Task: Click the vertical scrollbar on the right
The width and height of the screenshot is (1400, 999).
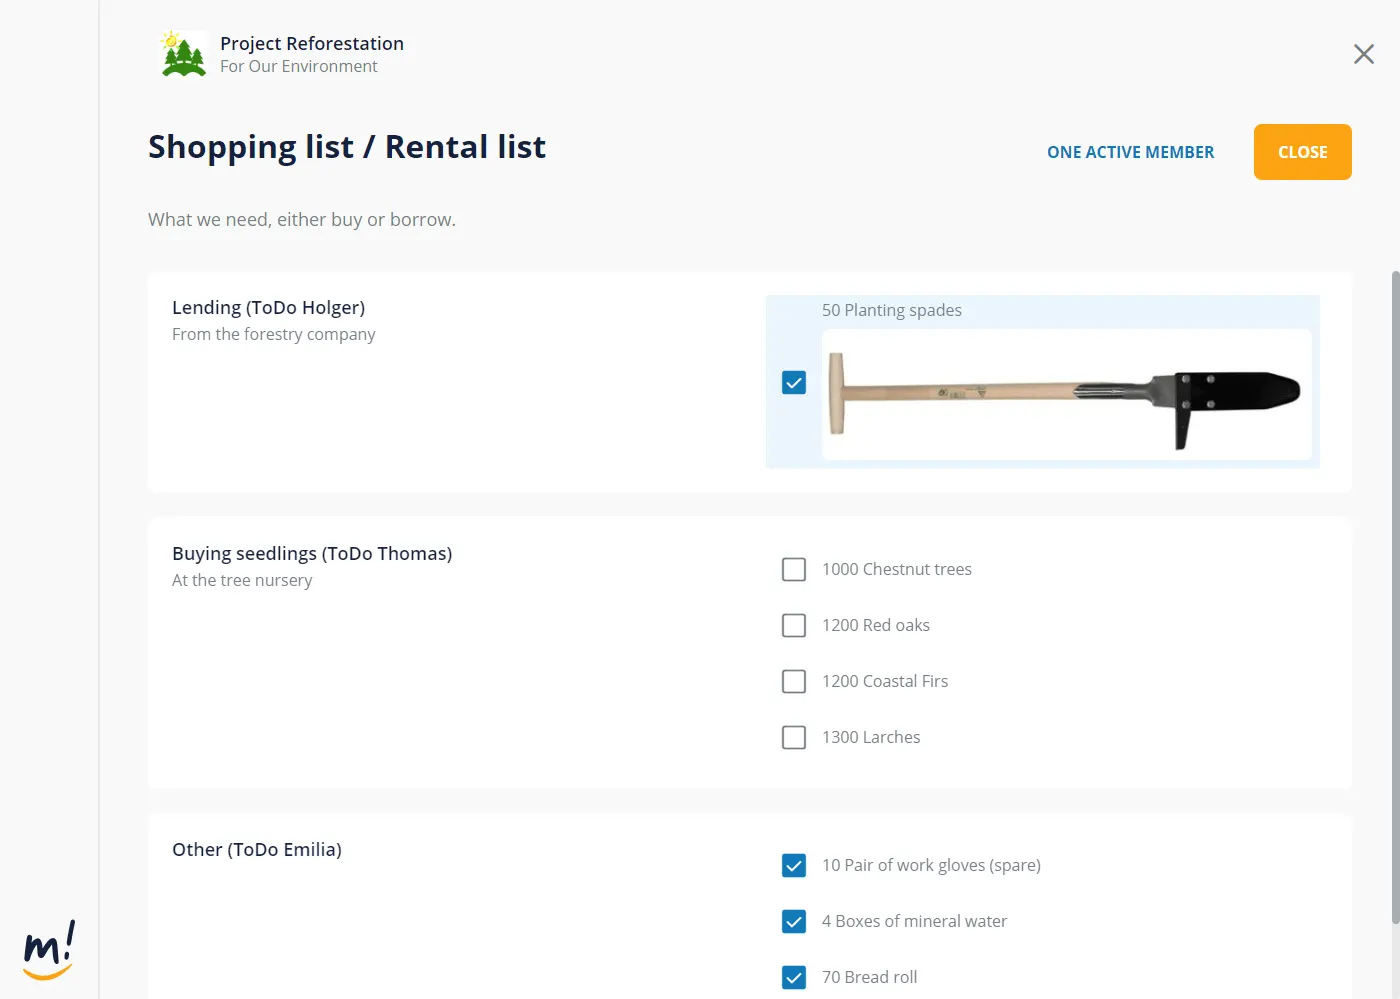Action: tap(1395, 597)
